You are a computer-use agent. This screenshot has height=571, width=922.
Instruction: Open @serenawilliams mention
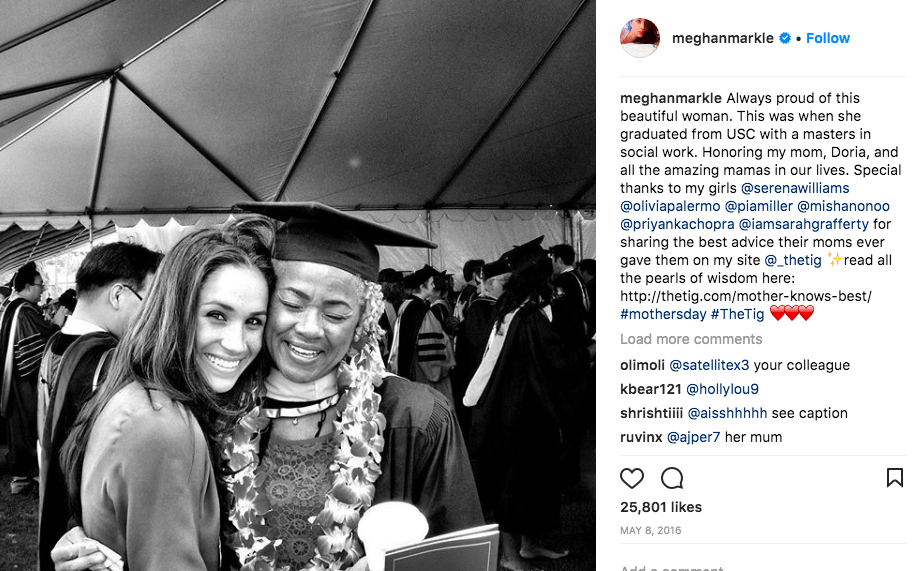tap(795, 188)
